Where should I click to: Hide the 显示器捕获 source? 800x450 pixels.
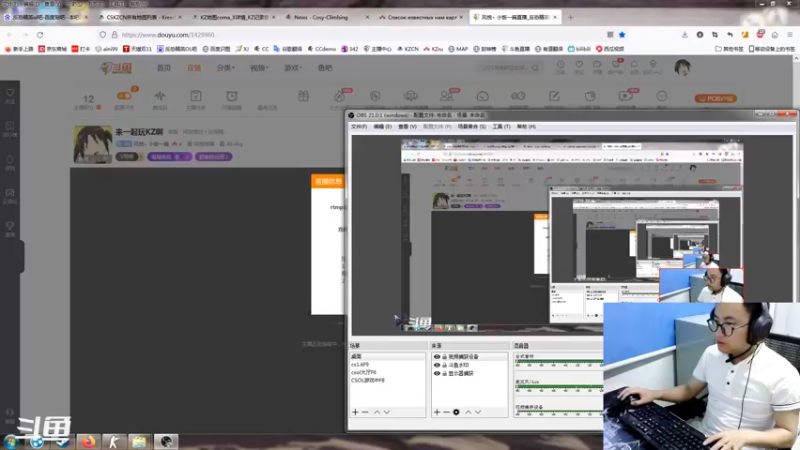pos(437,373)
